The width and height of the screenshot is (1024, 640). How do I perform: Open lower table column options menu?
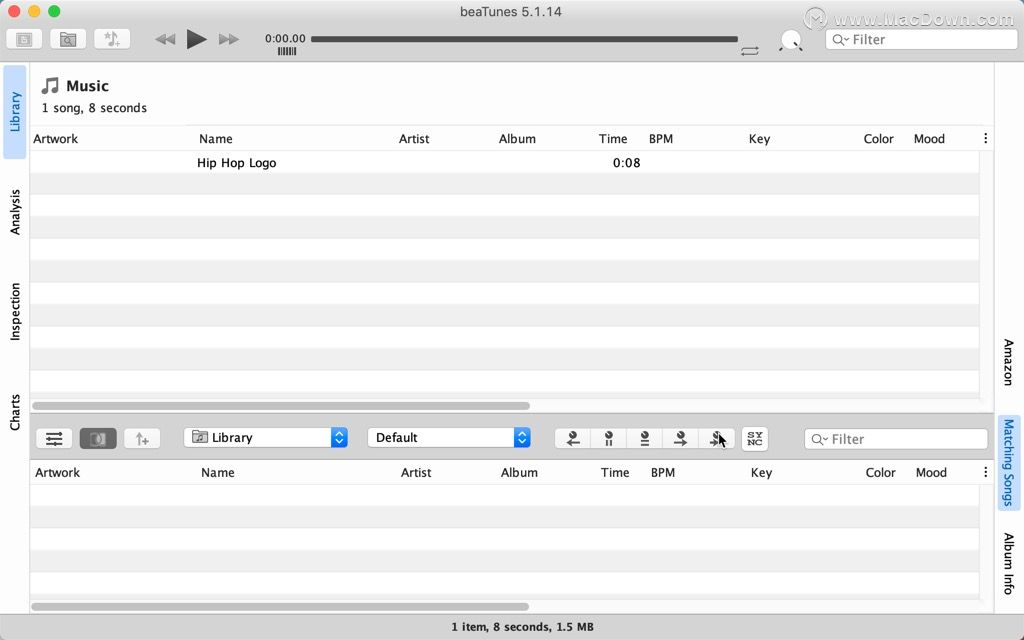[x=985, y=472]
